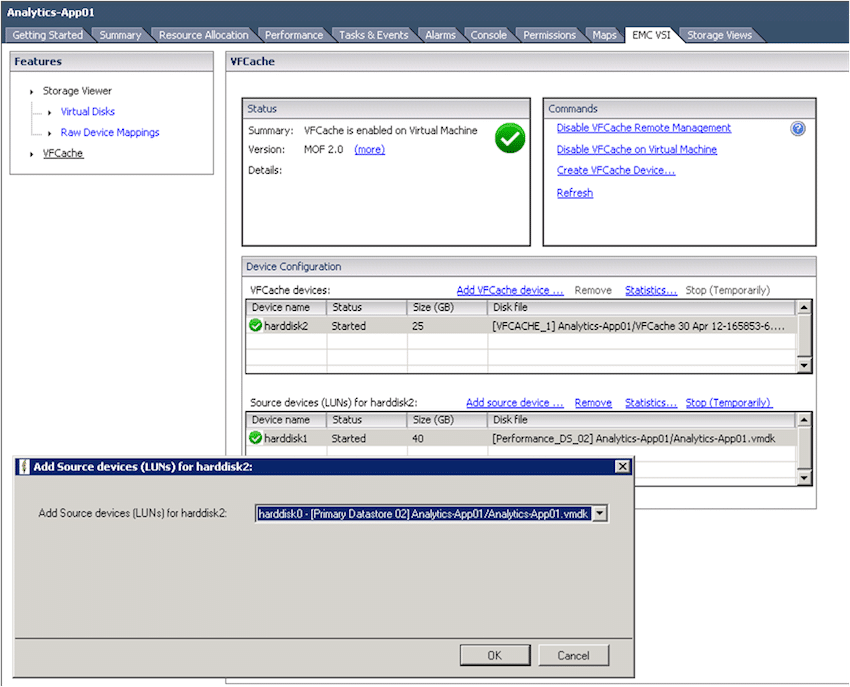The width and height of the screenshot is (850, 687).
Task: Open the Maps tab
Action: point(604,35)
